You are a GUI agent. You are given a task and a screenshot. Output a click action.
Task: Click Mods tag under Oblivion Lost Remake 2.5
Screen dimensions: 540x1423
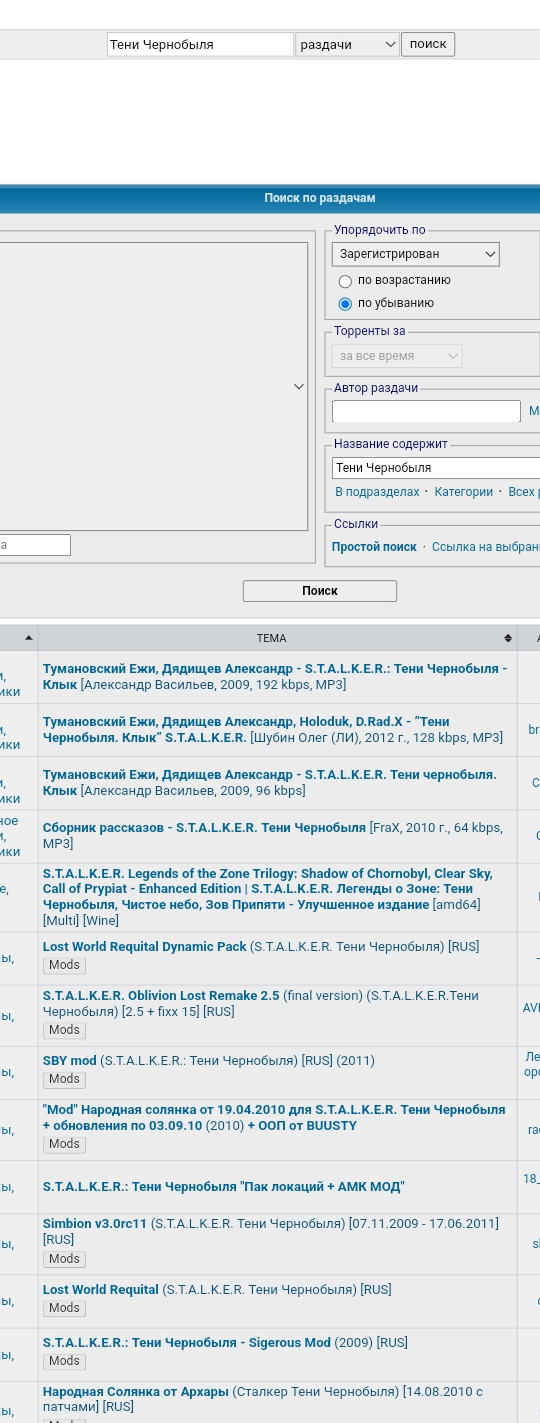pos(64,1030)
